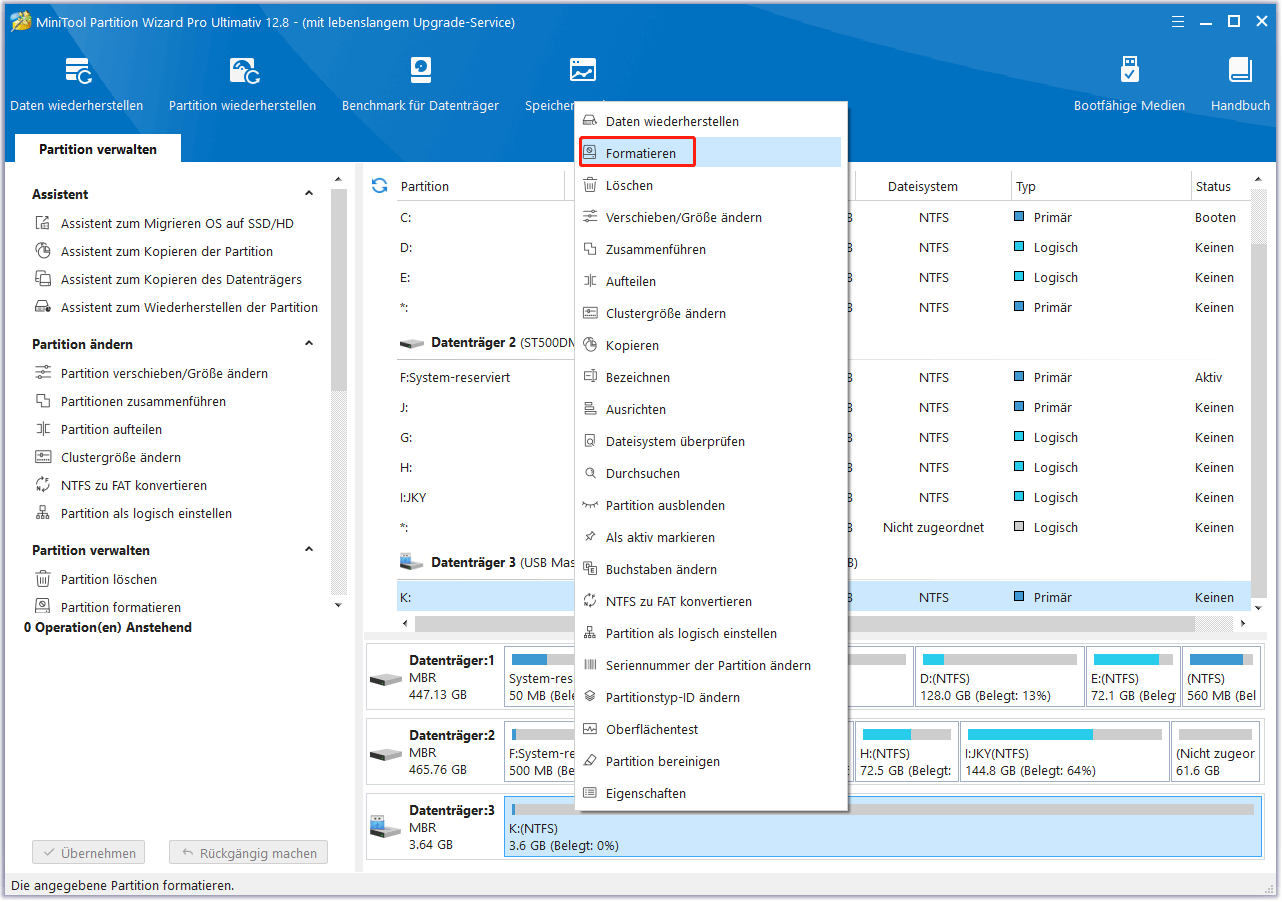Choose Formatieren from context menu
The image size is (1282, 902).
click(710, 153)
